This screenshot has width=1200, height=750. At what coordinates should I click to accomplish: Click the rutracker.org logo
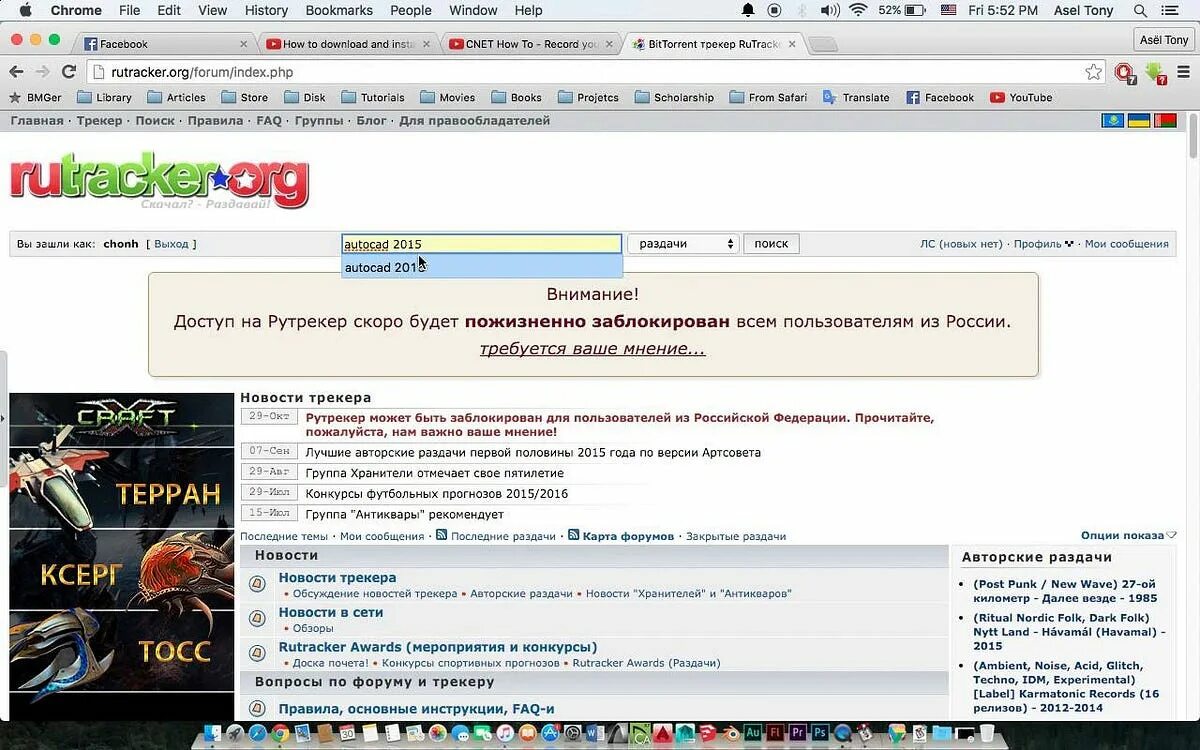pyautogui.click(x=159, y=183)
